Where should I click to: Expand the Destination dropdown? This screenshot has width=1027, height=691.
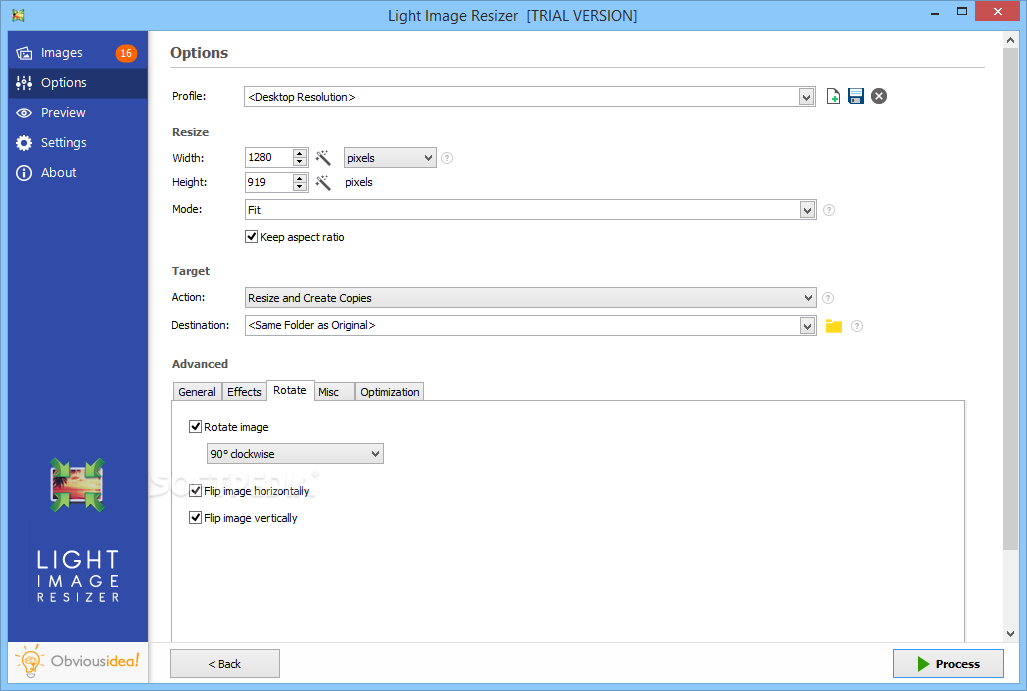[x=807, y=326]
